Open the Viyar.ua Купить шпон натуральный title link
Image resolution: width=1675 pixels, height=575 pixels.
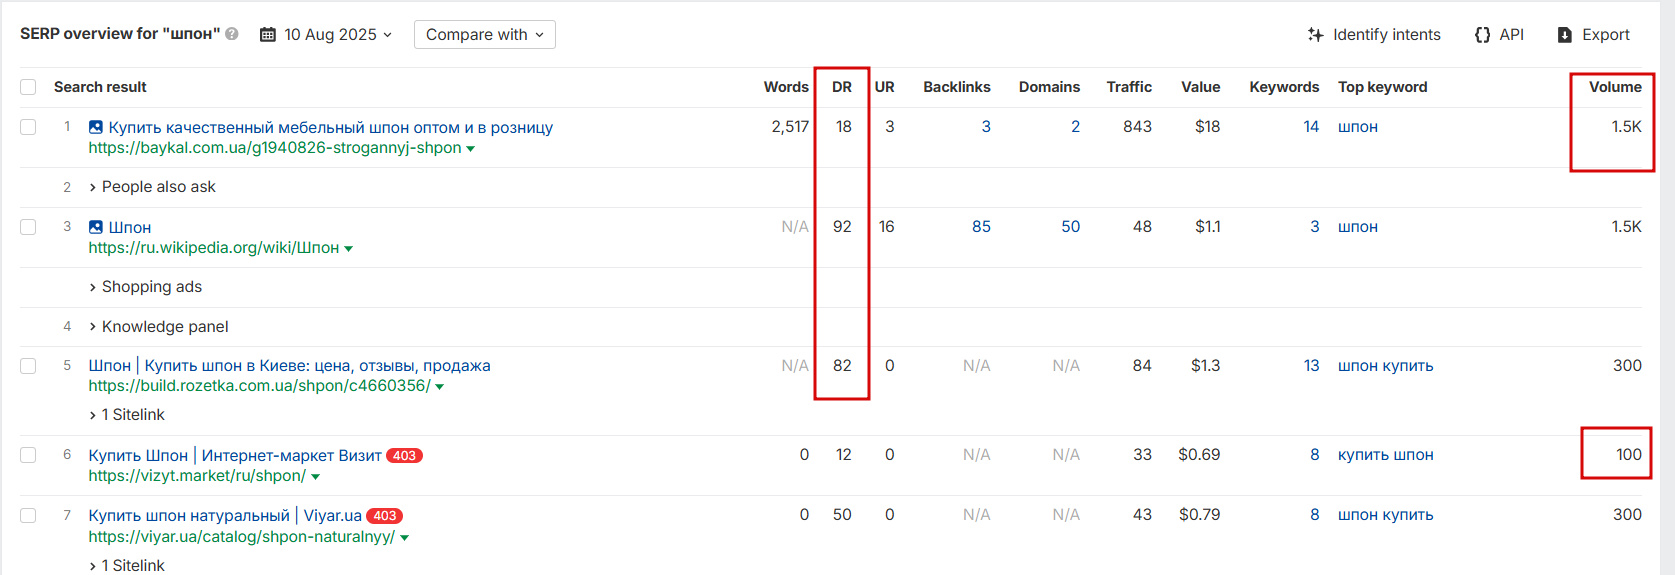click(225, 516)
